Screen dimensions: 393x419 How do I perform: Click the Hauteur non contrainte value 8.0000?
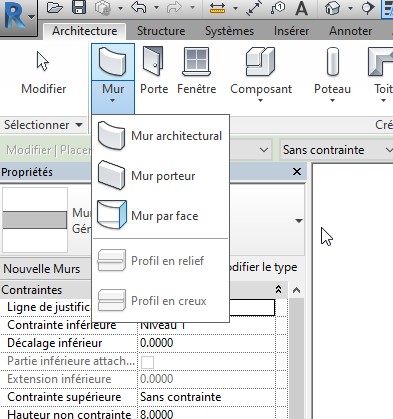(206, 414)
